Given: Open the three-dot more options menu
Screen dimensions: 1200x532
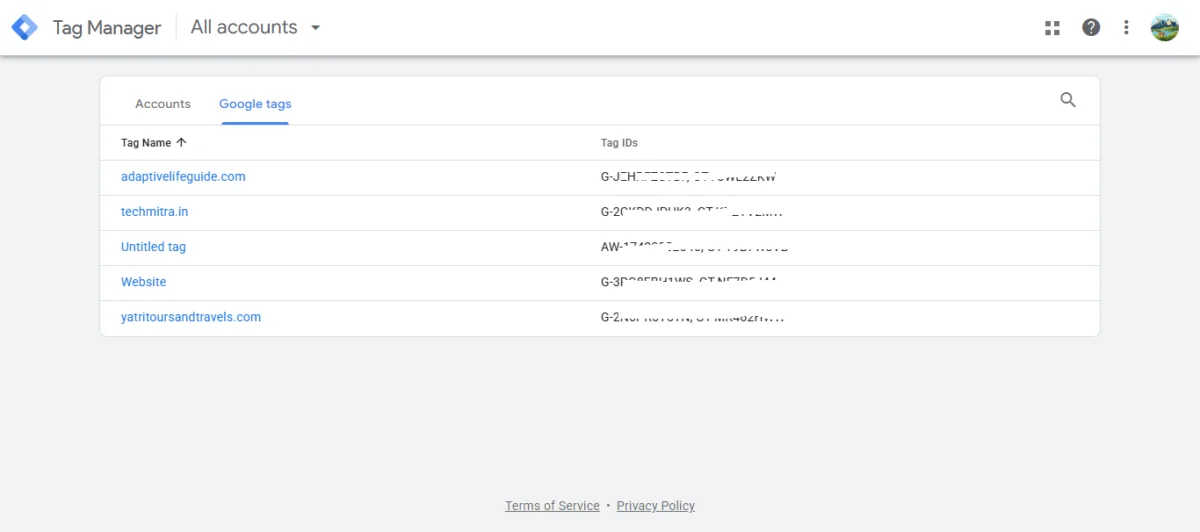Looking at the screenshot, I should pyautogui.click(x=1127, y=28).
